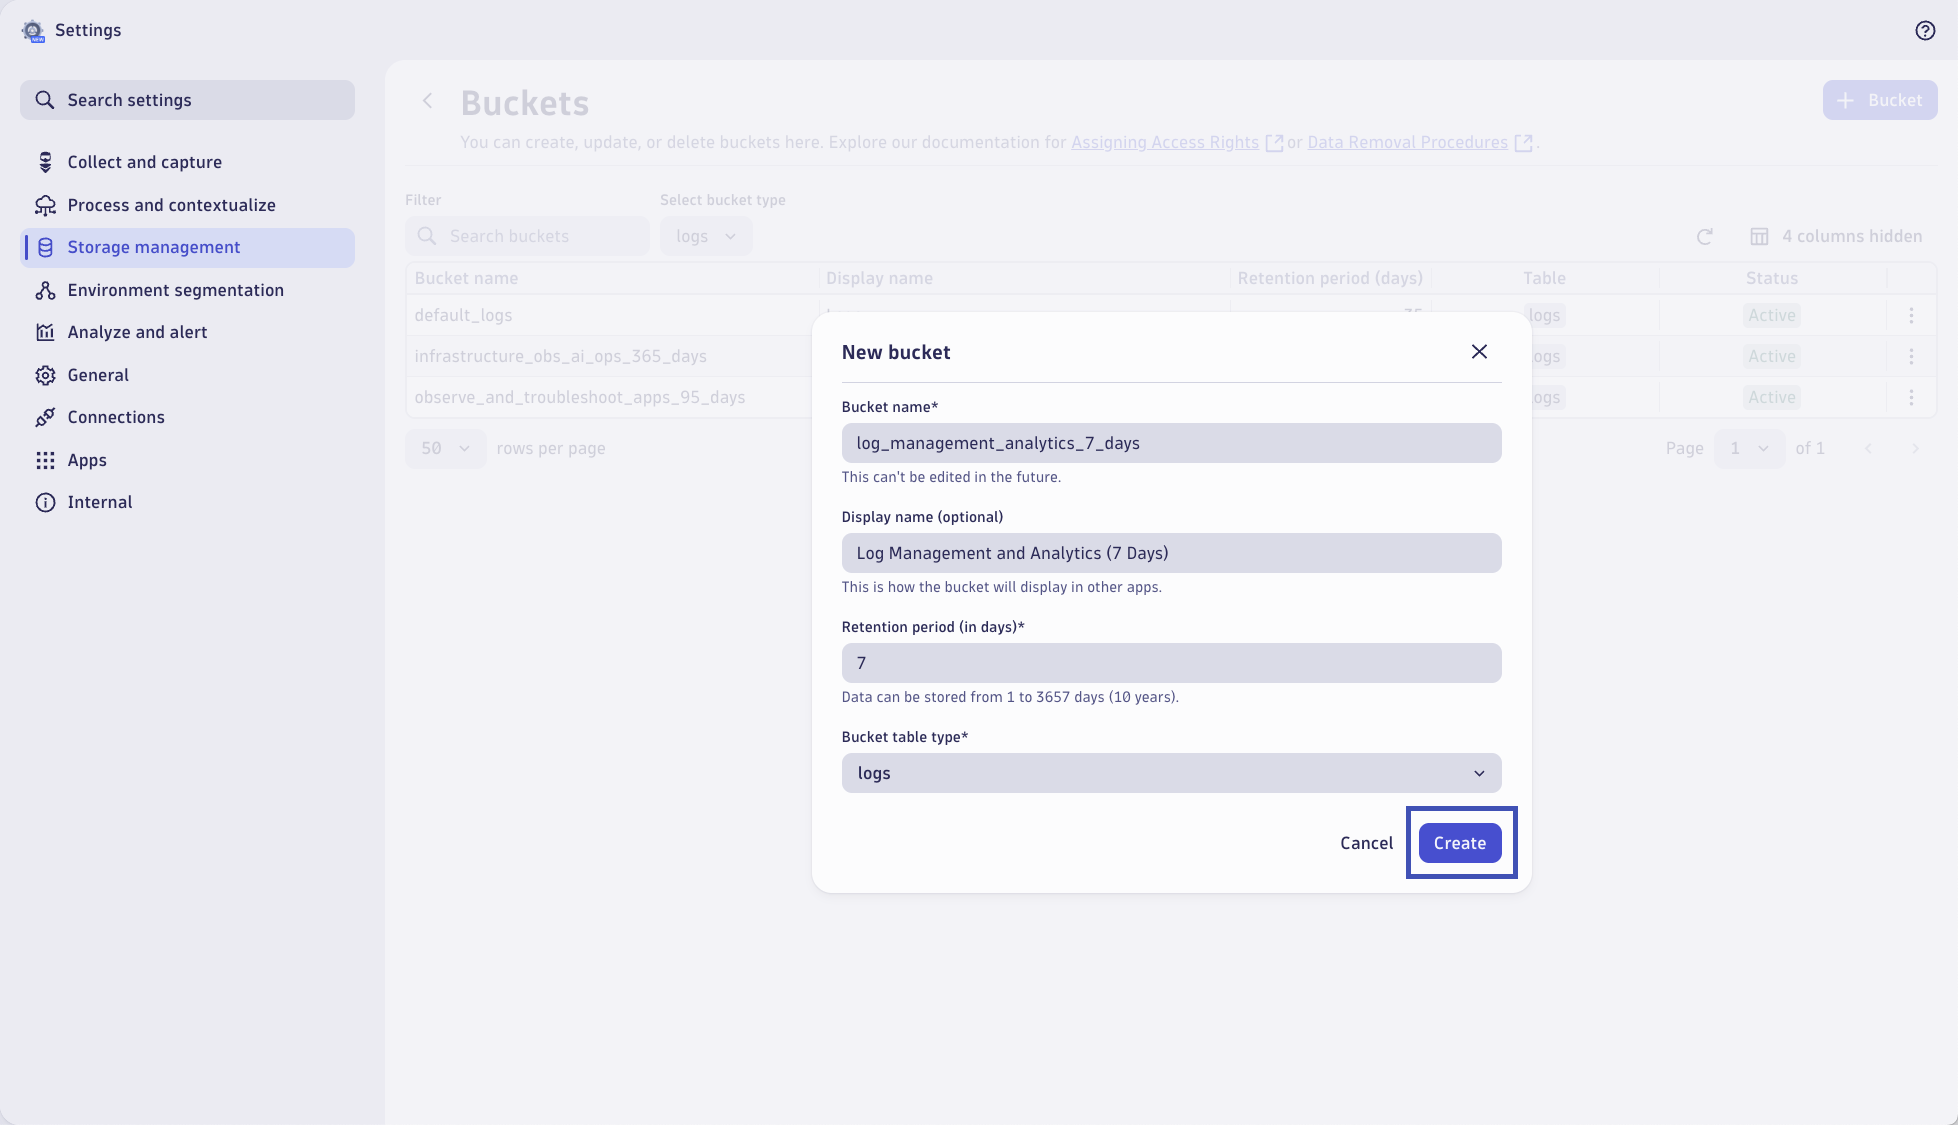Open Internal settings section
Image resolution: width=1958 pixels, height=1125 pixels.
(x=187, y=502)
